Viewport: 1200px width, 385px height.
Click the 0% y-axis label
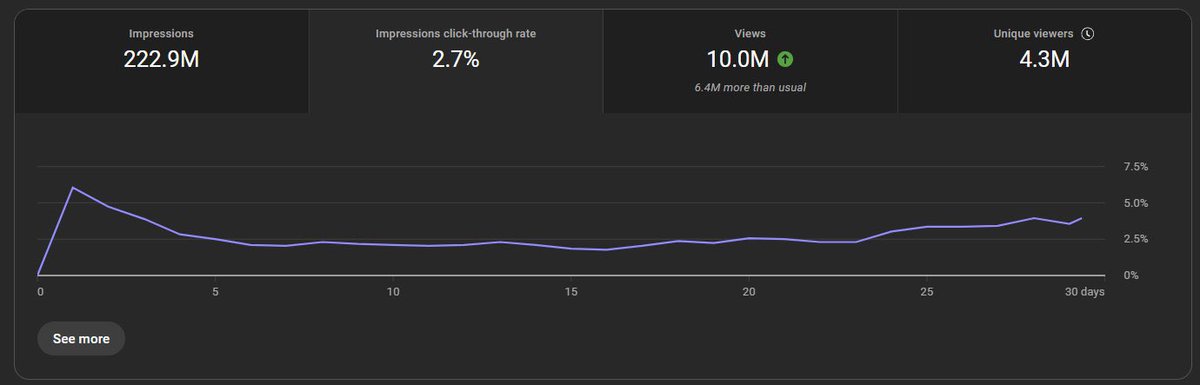[x=1131, y=275]
